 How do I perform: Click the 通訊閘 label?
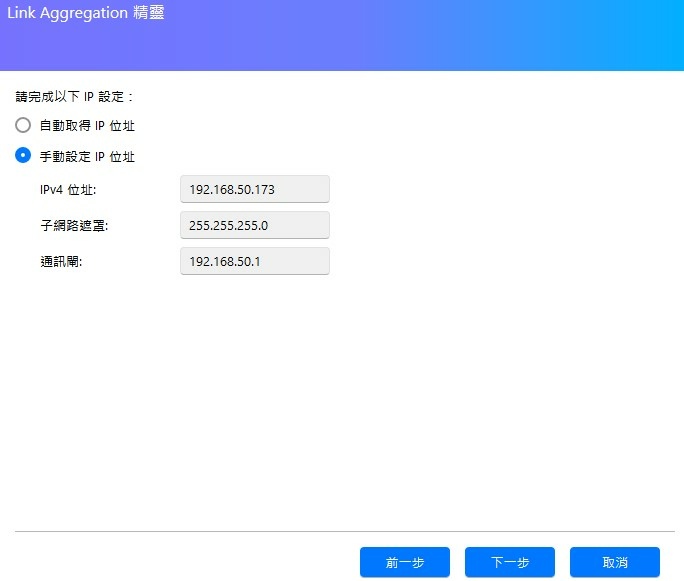(61, 261)
